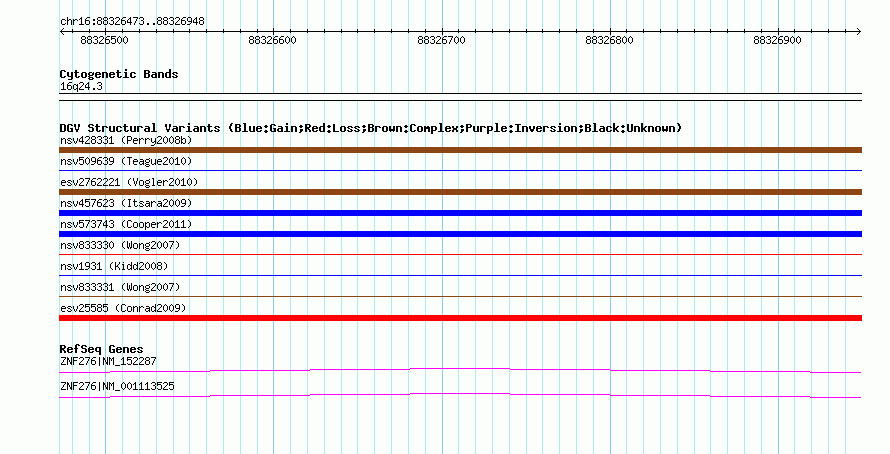Click the red esv25585 loss bar
890x454 pixels.
[460, 318]
